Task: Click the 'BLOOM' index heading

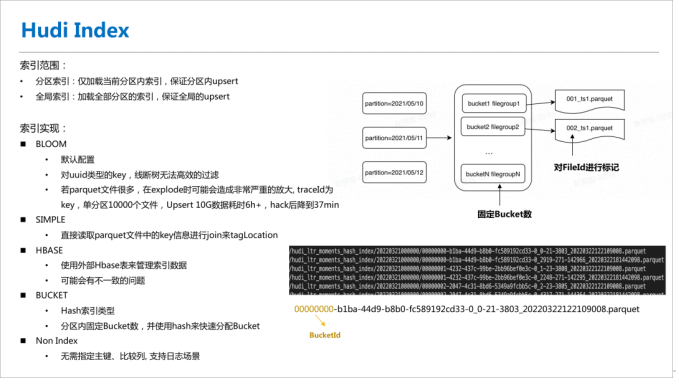Action: (x=51, y=144)
